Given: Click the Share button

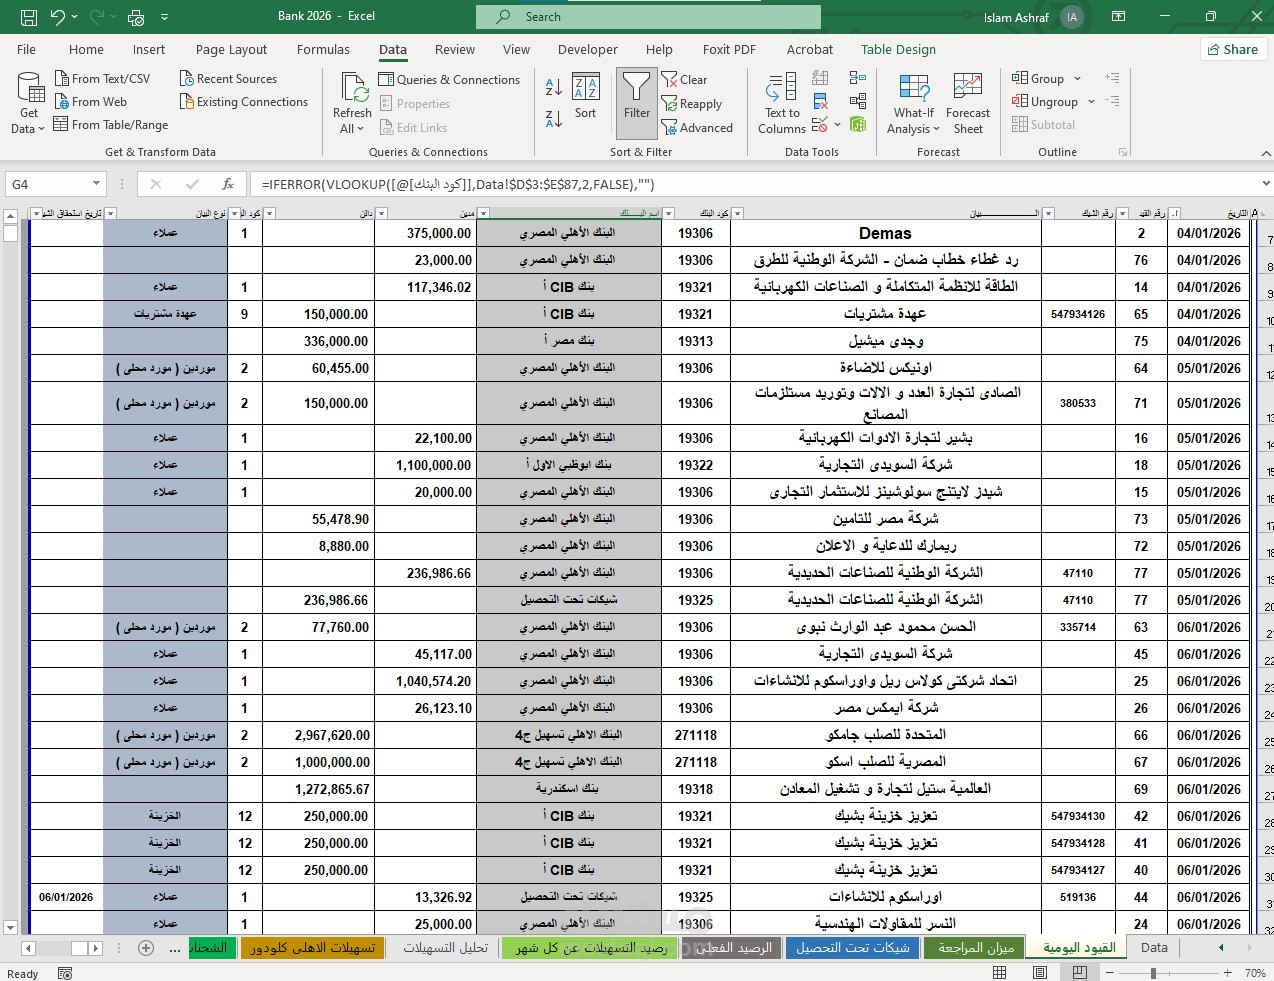Looking at the screenshot, I should 1232,49.
